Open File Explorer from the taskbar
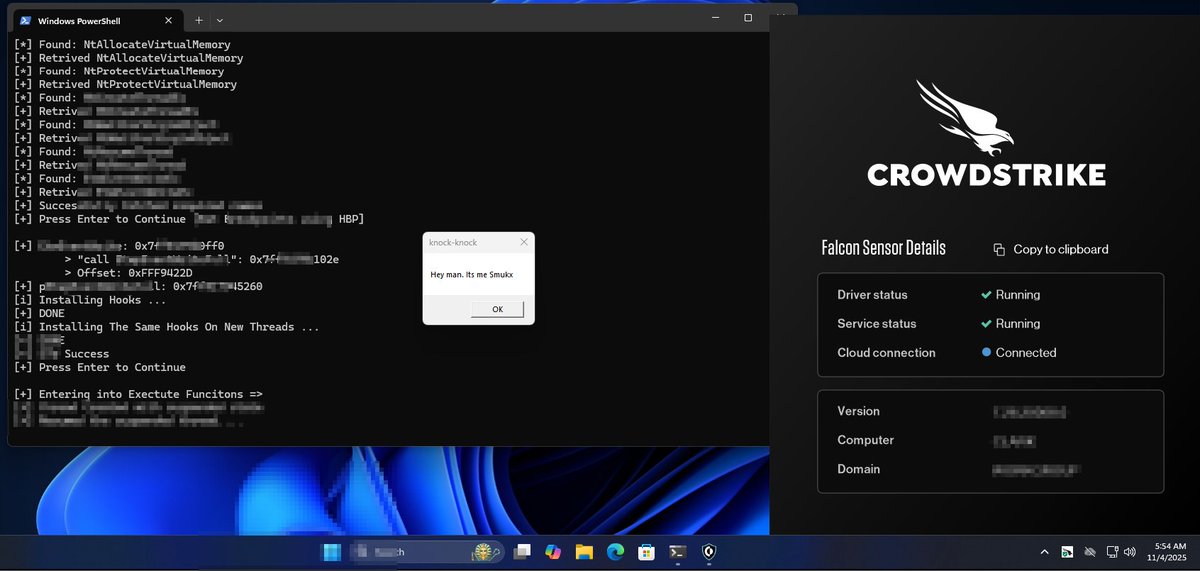1200x571 pixels. [x=584, y=551]
